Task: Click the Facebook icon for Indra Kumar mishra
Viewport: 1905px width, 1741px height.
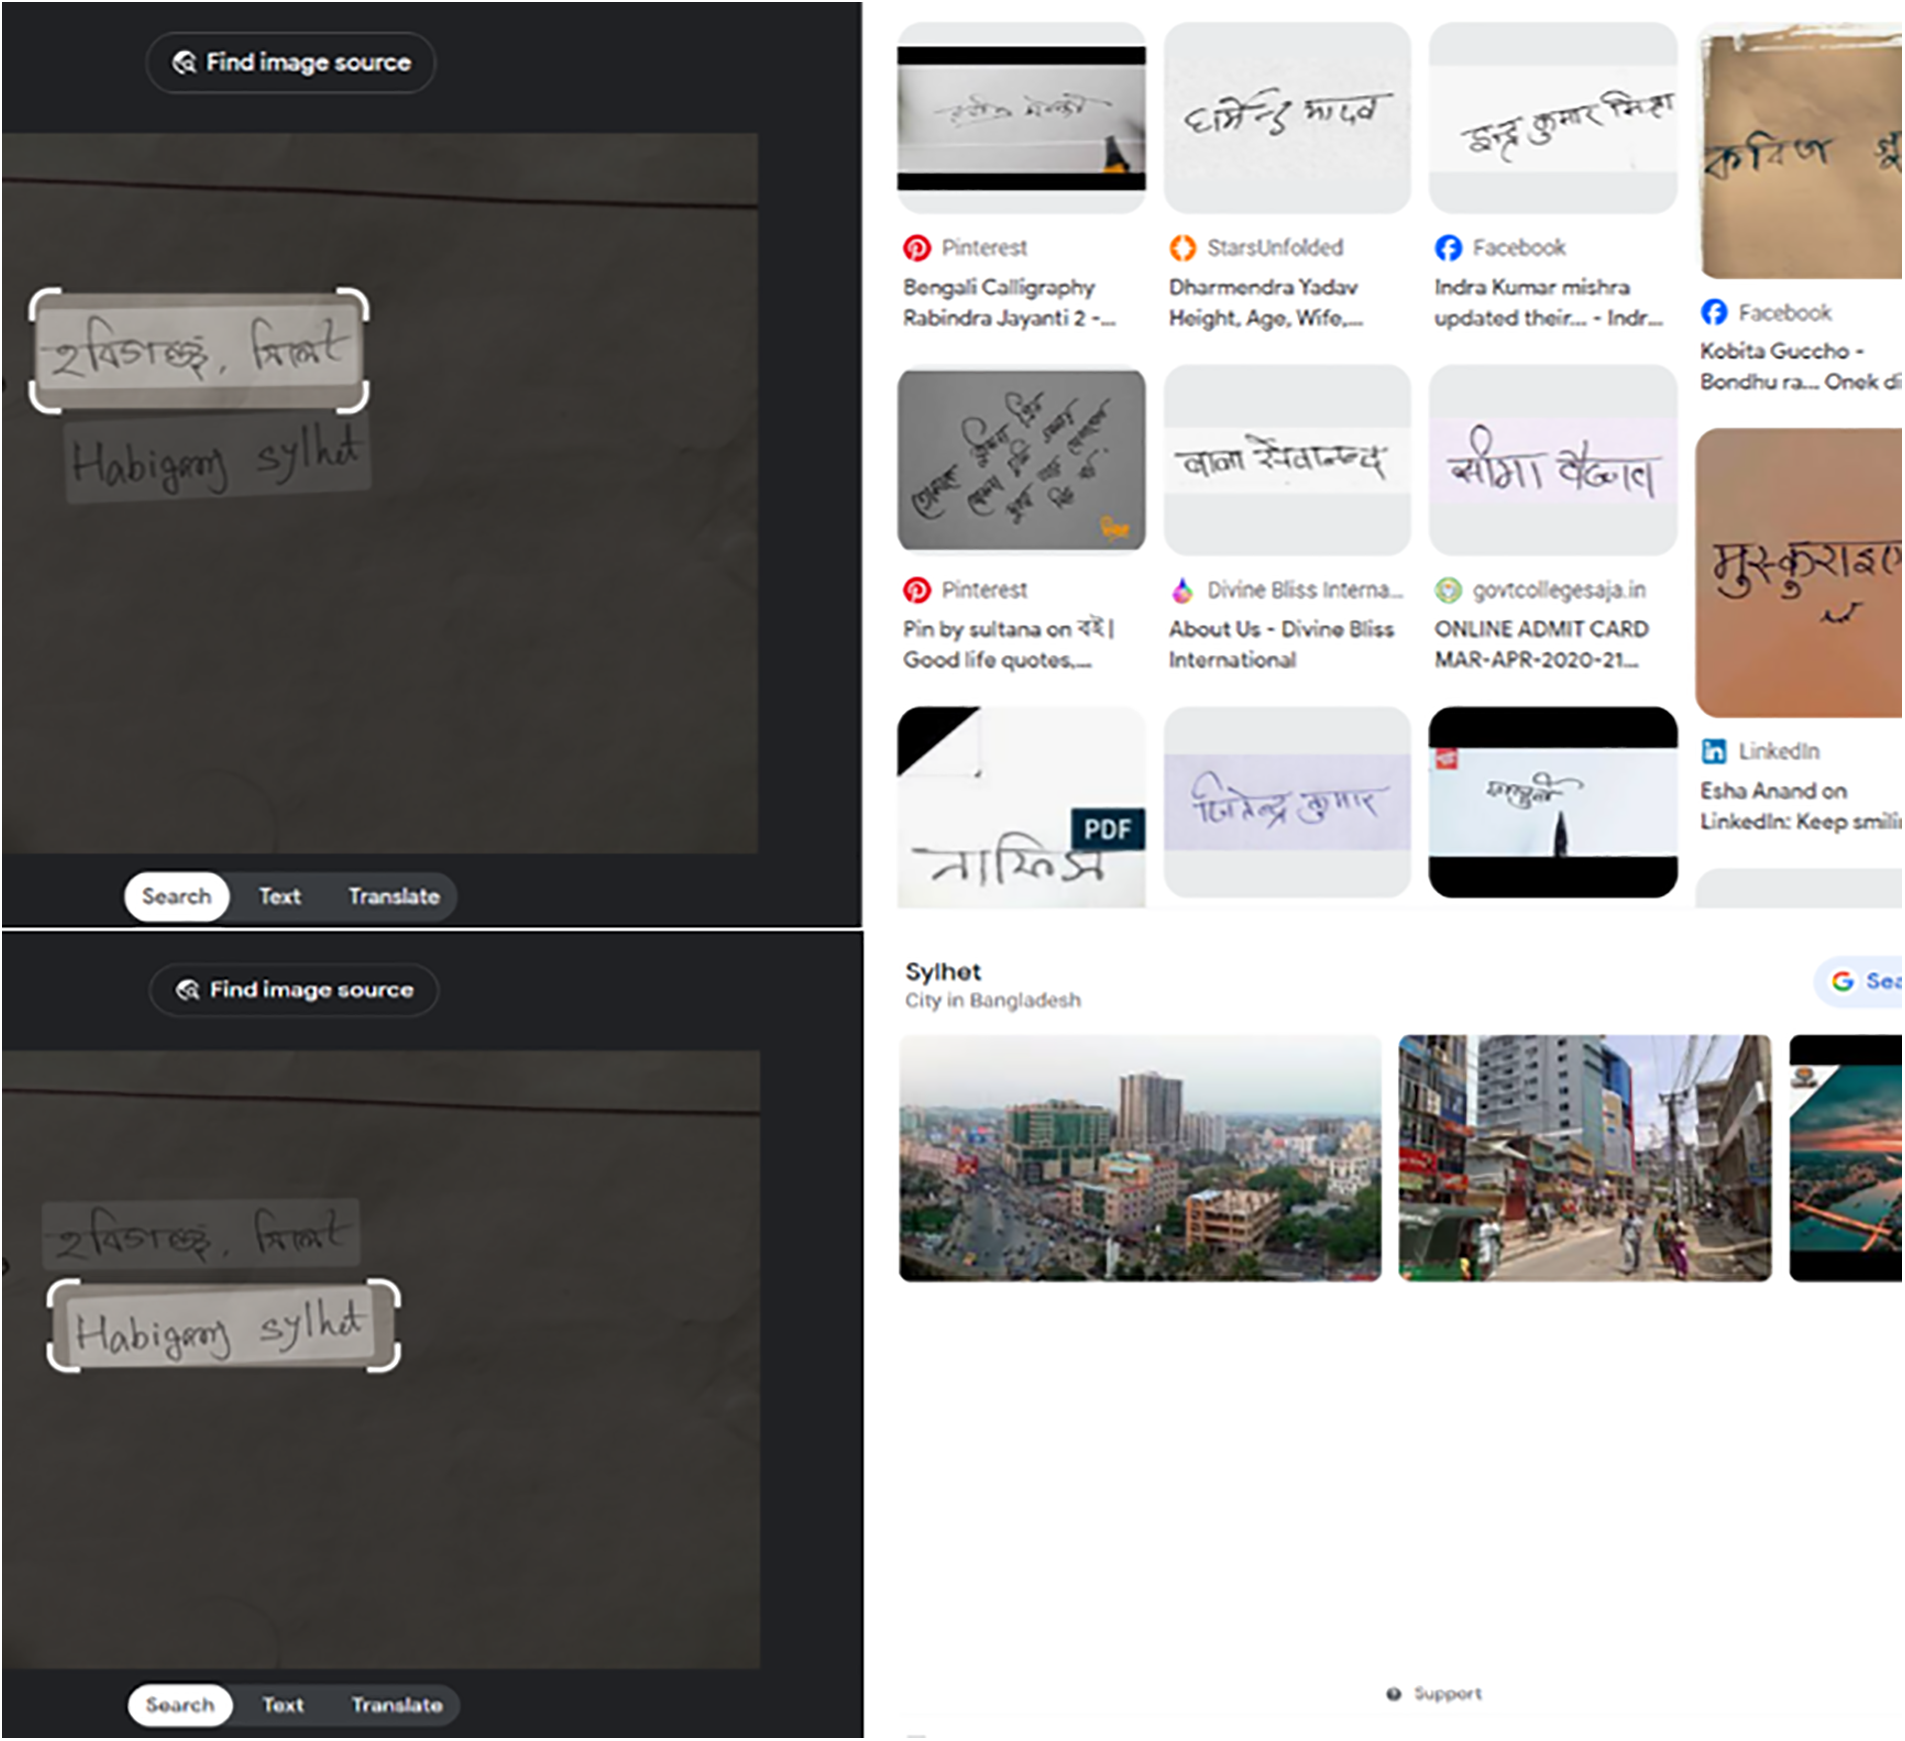Action: (x=1447, y=248)
